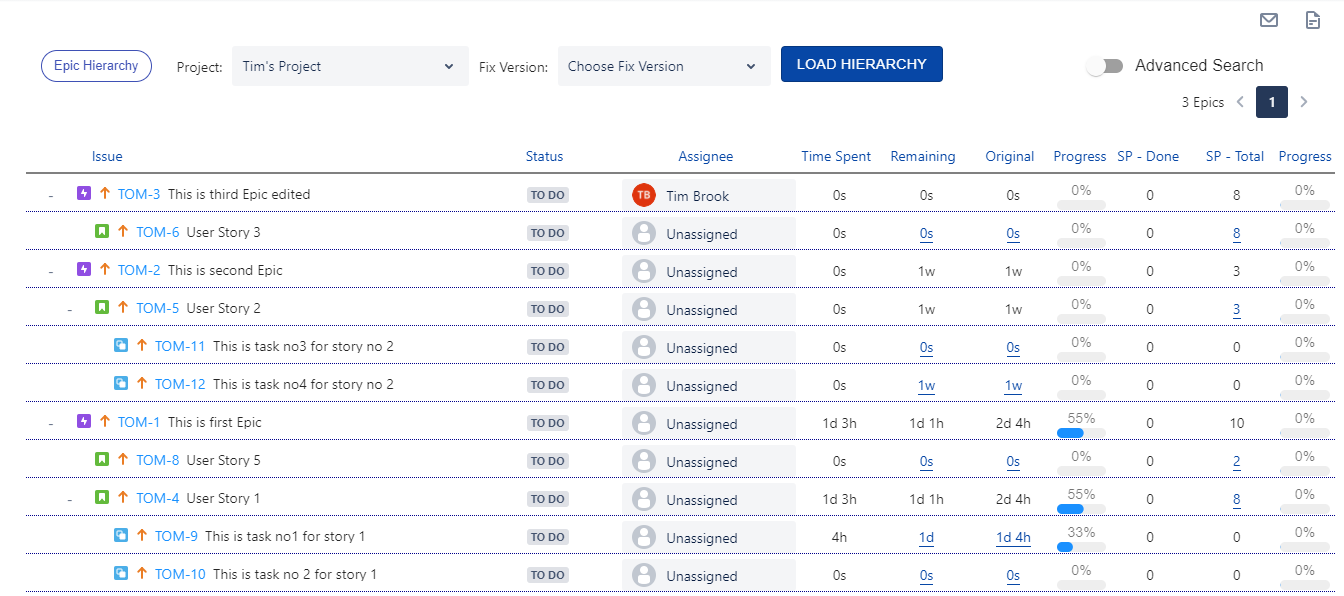Sort by the Status column header
This screenshot has width=1344, height=596.
tap(544, 156)
